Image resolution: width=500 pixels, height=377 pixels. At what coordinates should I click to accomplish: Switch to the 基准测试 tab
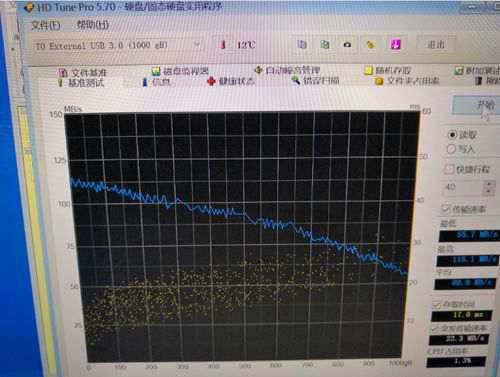(x=81, y=83)
